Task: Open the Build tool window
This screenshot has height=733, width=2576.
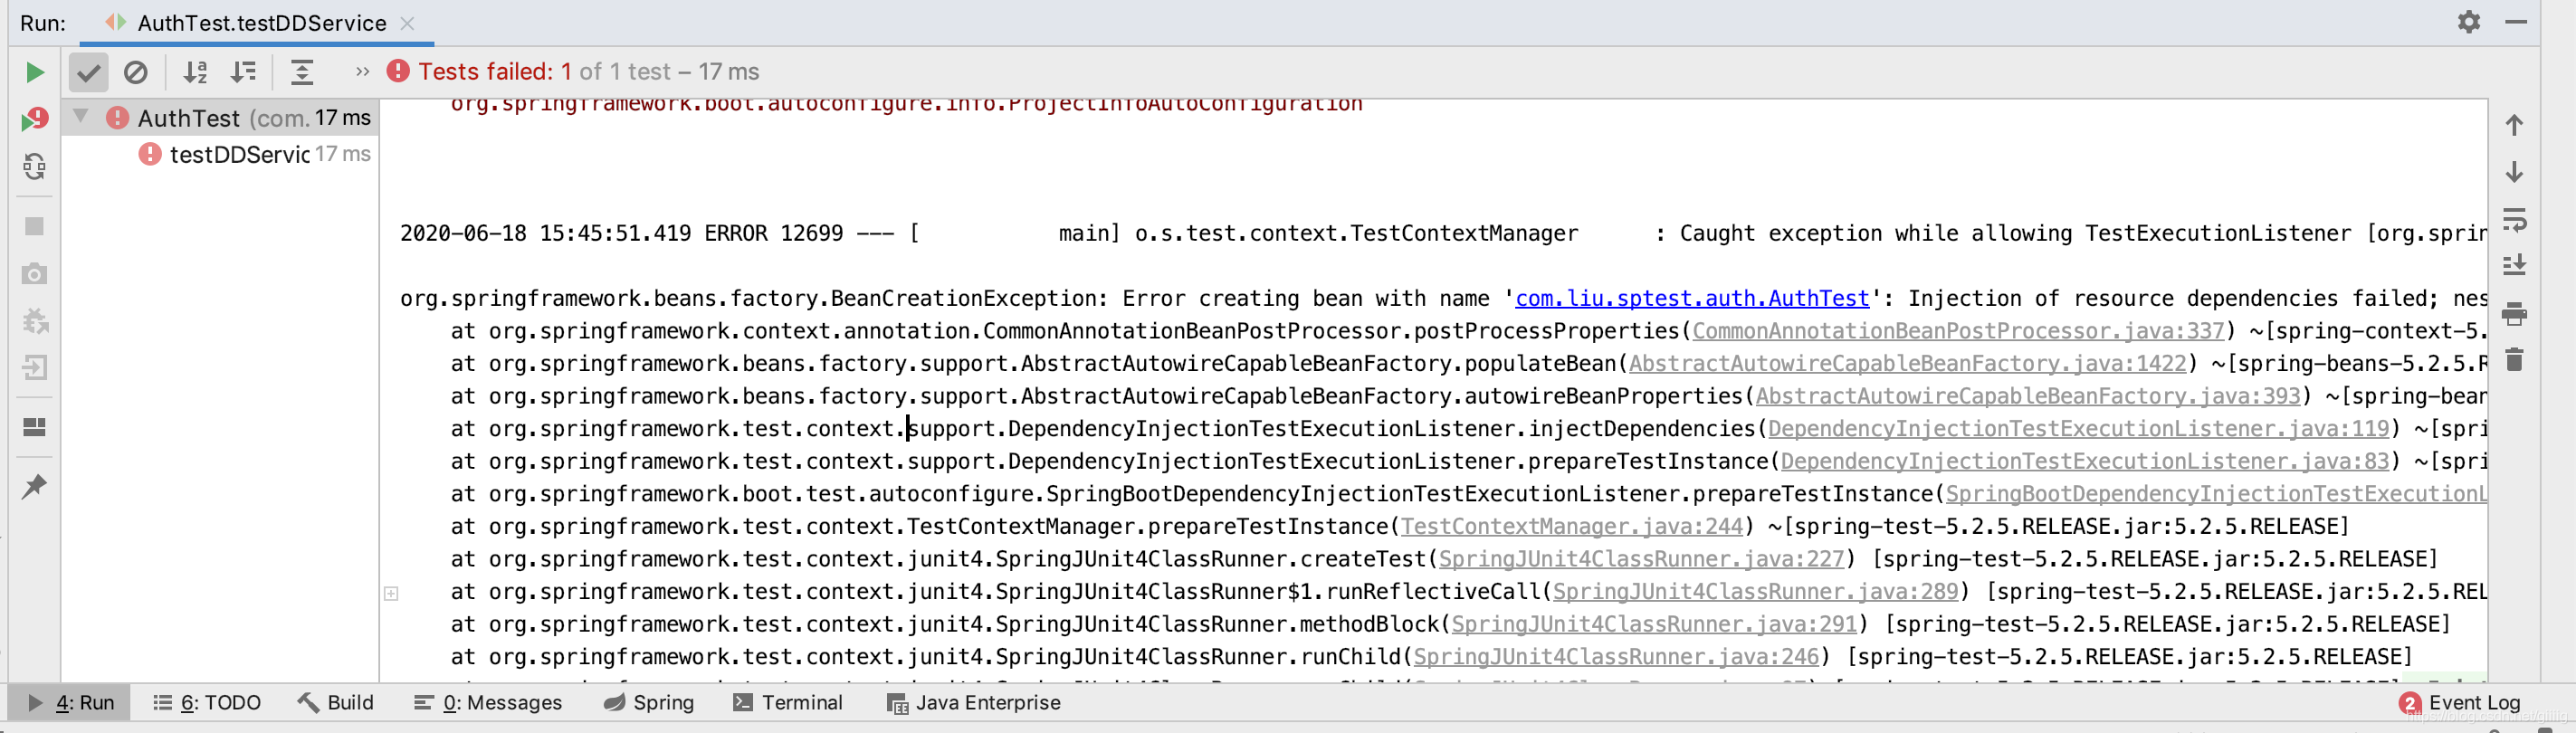Action: tap(336, 703)
